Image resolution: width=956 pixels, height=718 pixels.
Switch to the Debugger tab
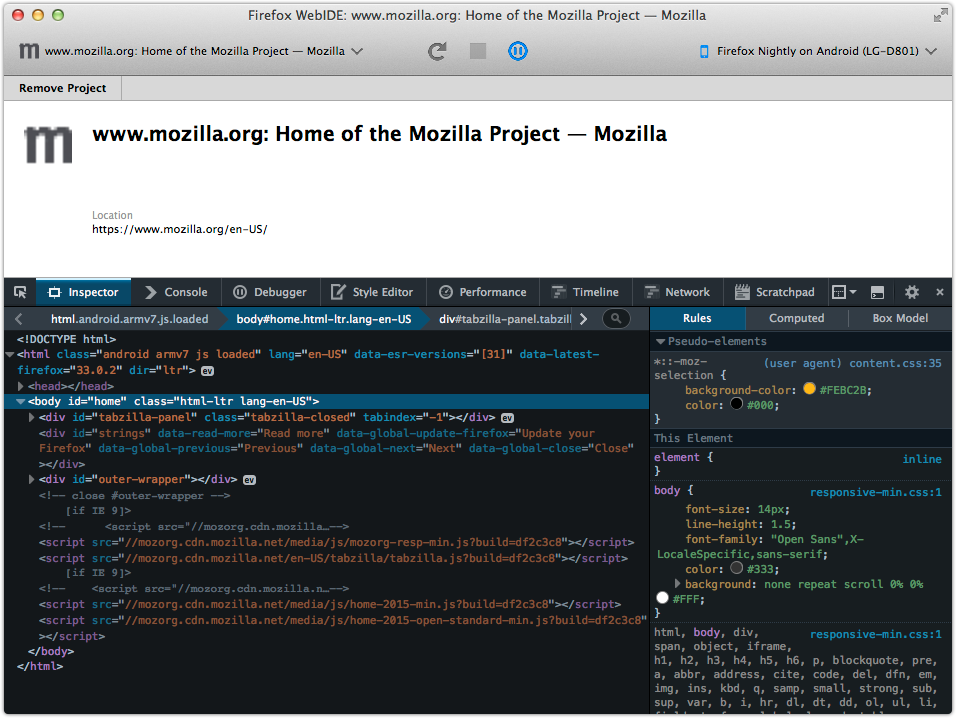(x=270, y=293)
